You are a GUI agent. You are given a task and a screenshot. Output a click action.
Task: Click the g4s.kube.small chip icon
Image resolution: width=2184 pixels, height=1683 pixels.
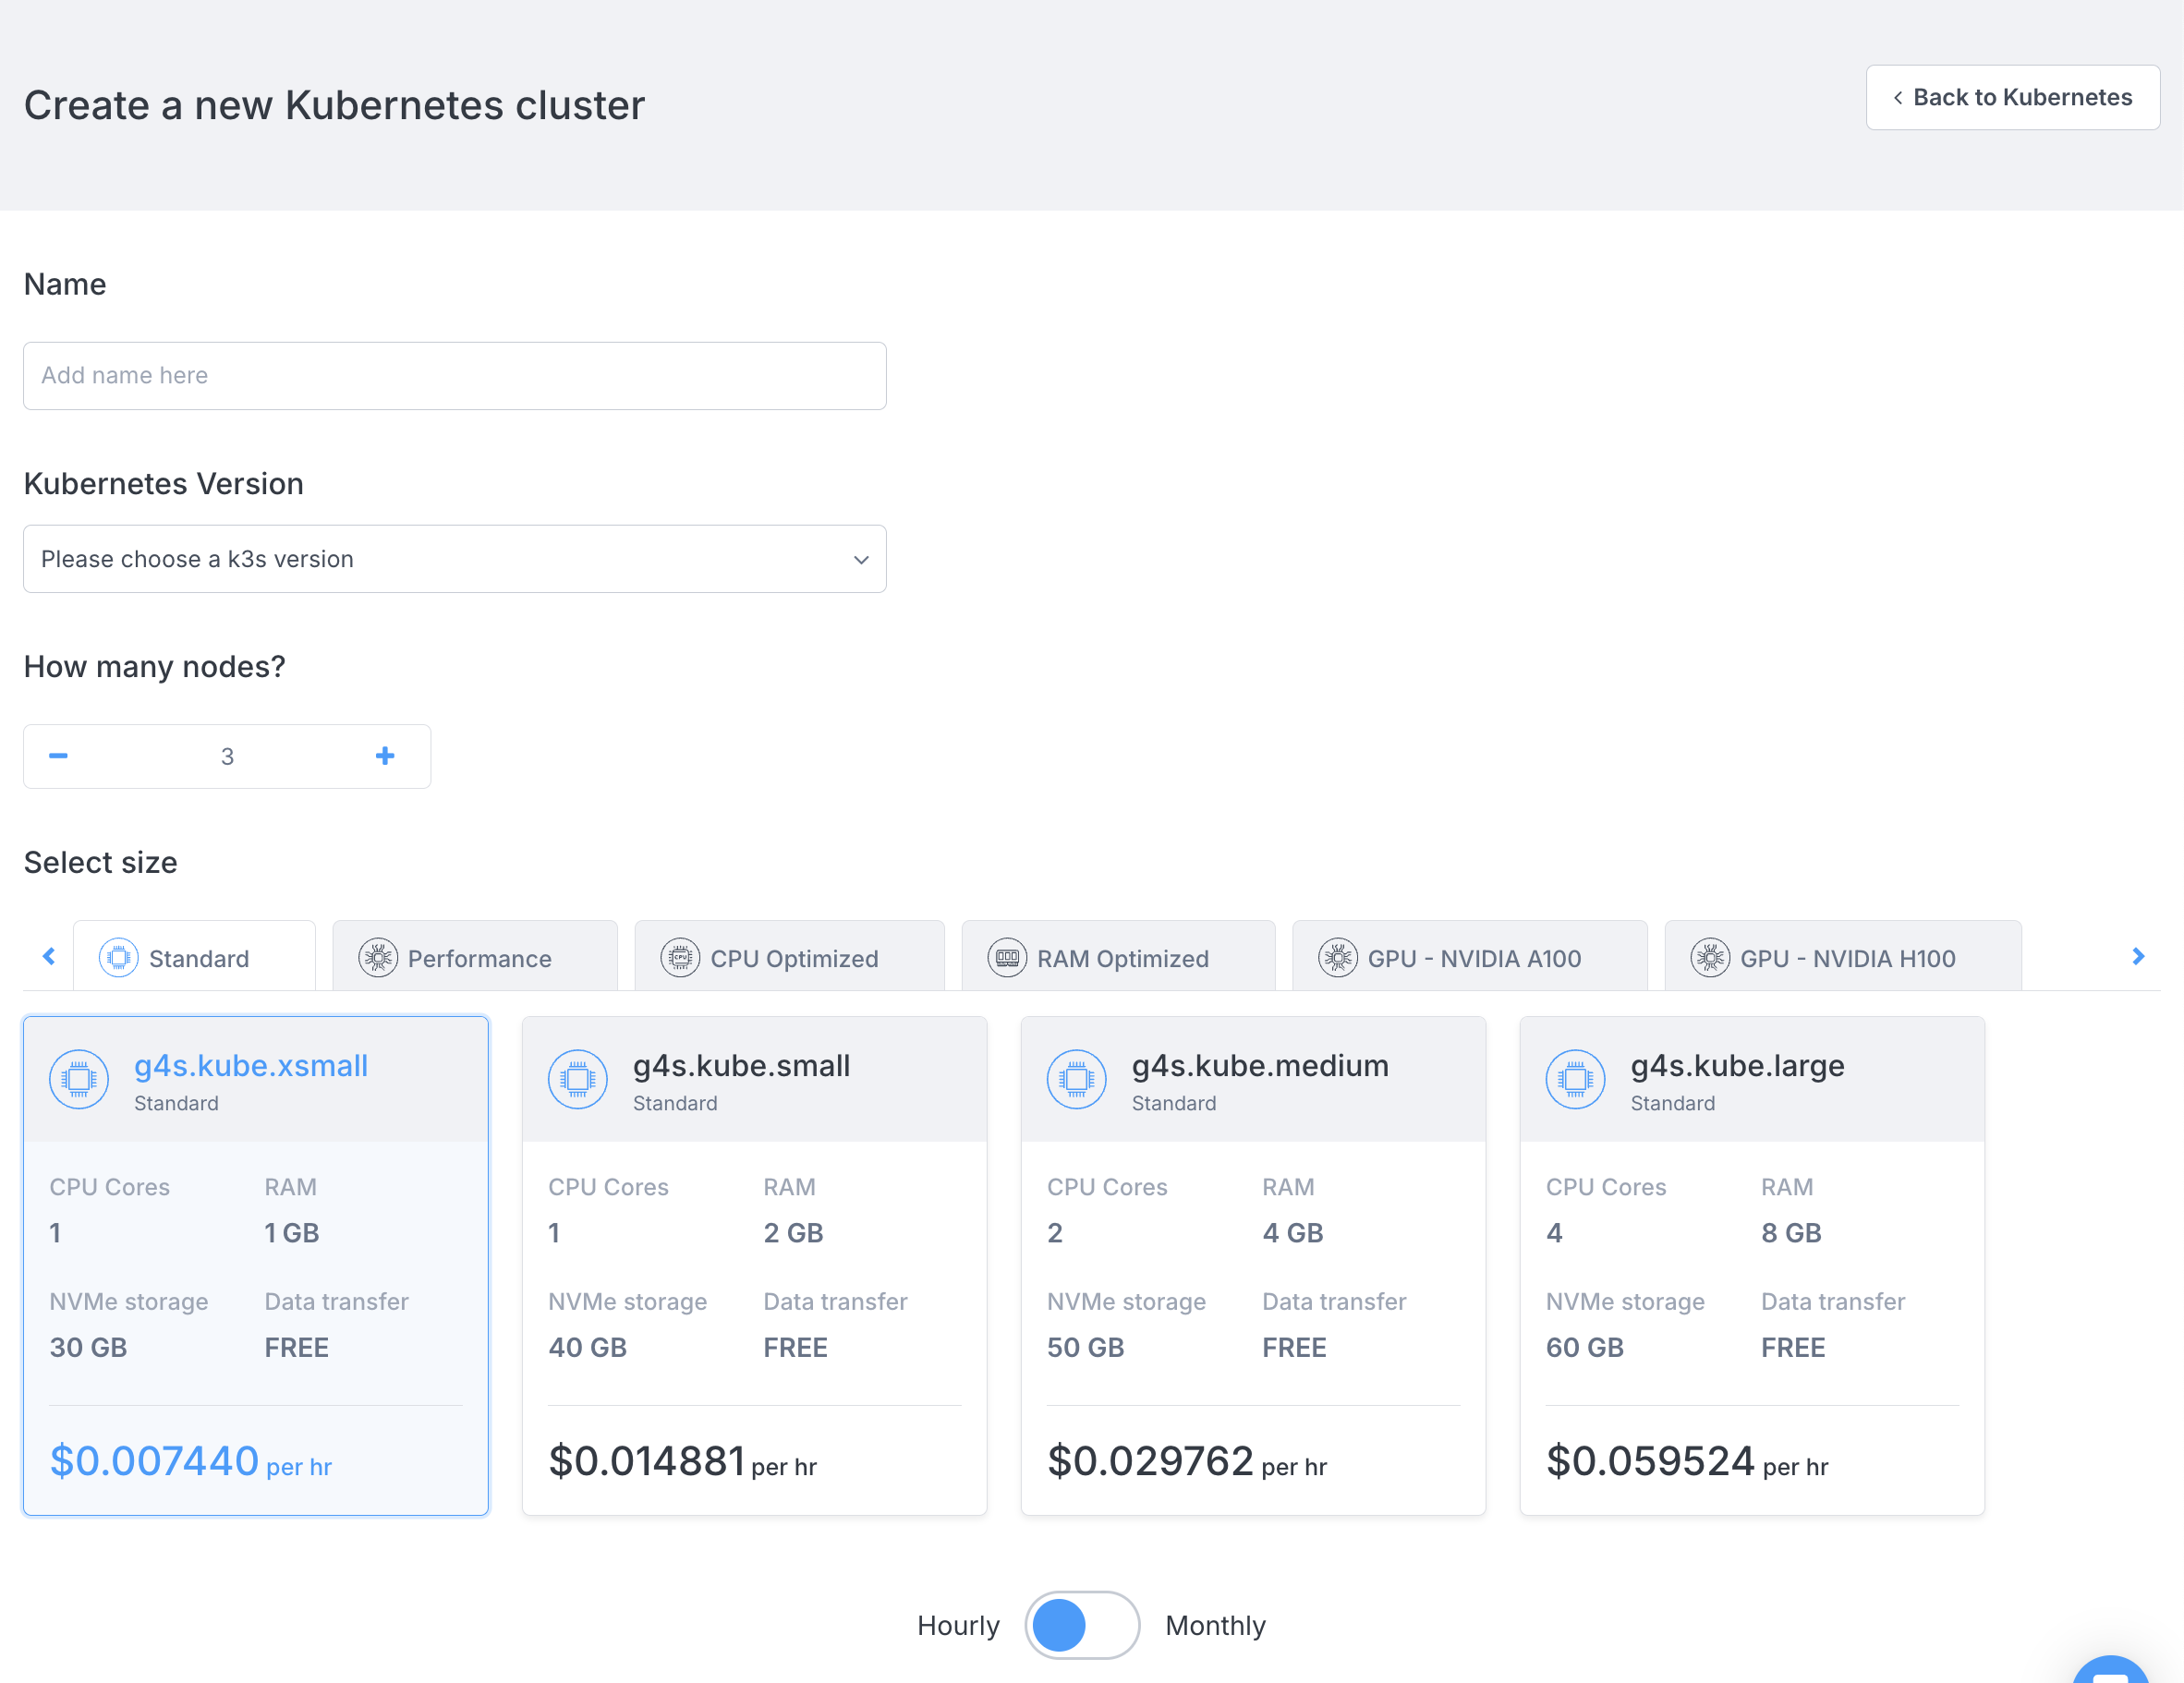[577, 1079]
